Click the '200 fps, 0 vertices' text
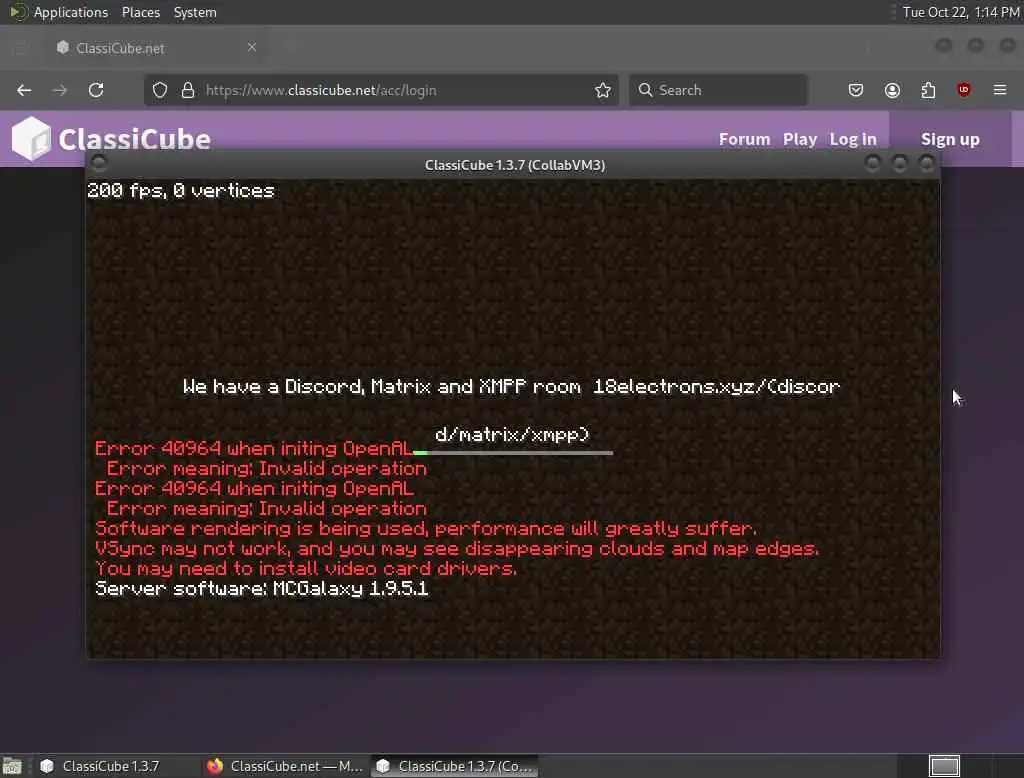 click(181, 191)
